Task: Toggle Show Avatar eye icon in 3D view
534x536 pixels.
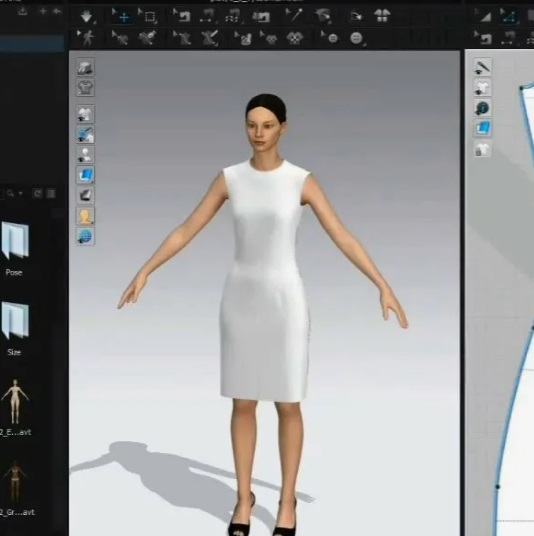Action: pos(85,155)
